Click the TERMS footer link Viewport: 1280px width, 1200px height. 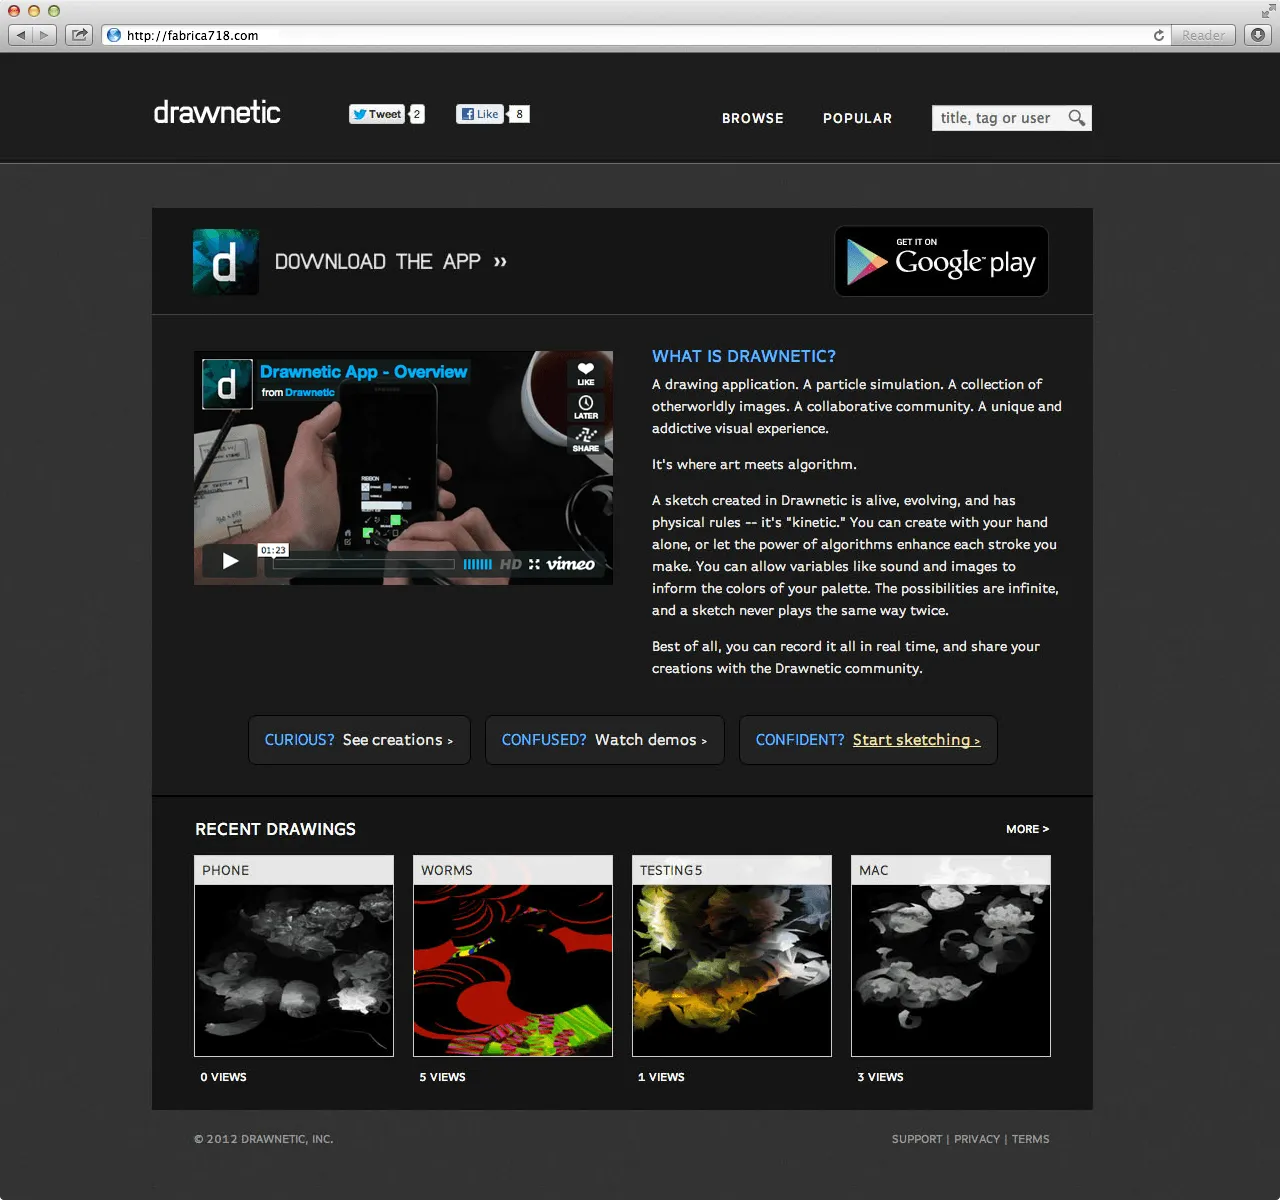click(x=1031, y=1139)
